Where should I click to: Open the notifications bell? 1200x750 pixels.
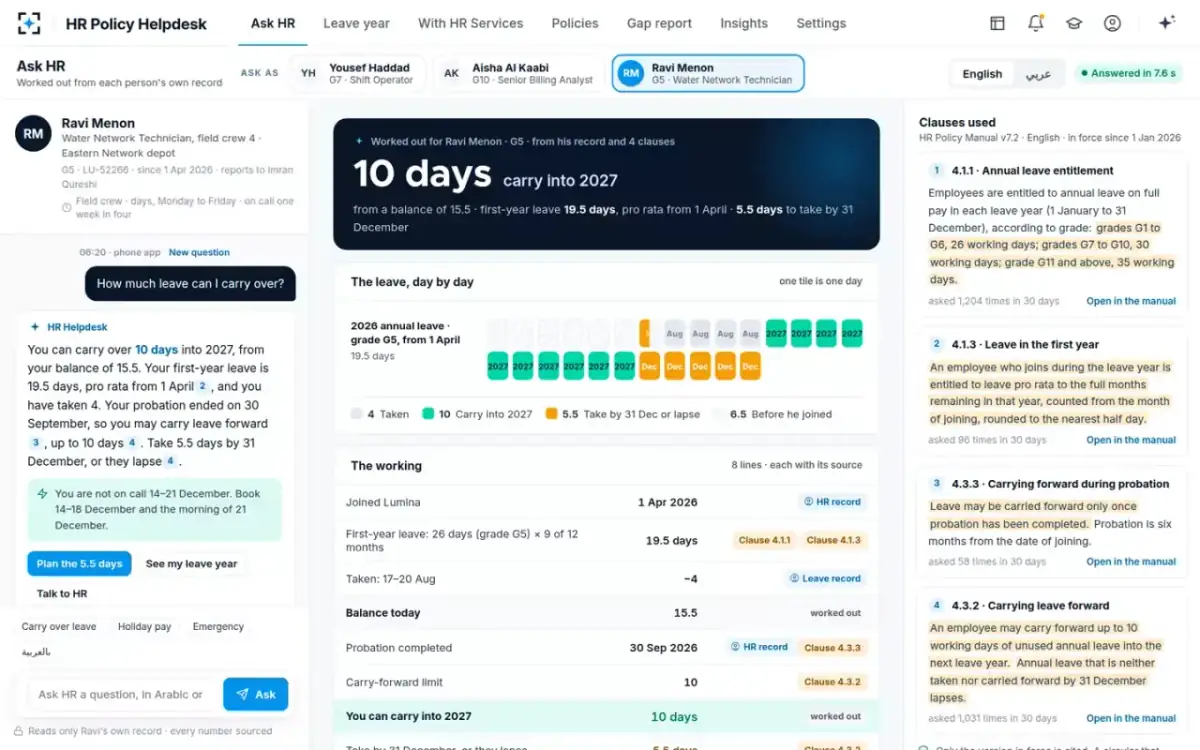click(x=1035, y=23)
